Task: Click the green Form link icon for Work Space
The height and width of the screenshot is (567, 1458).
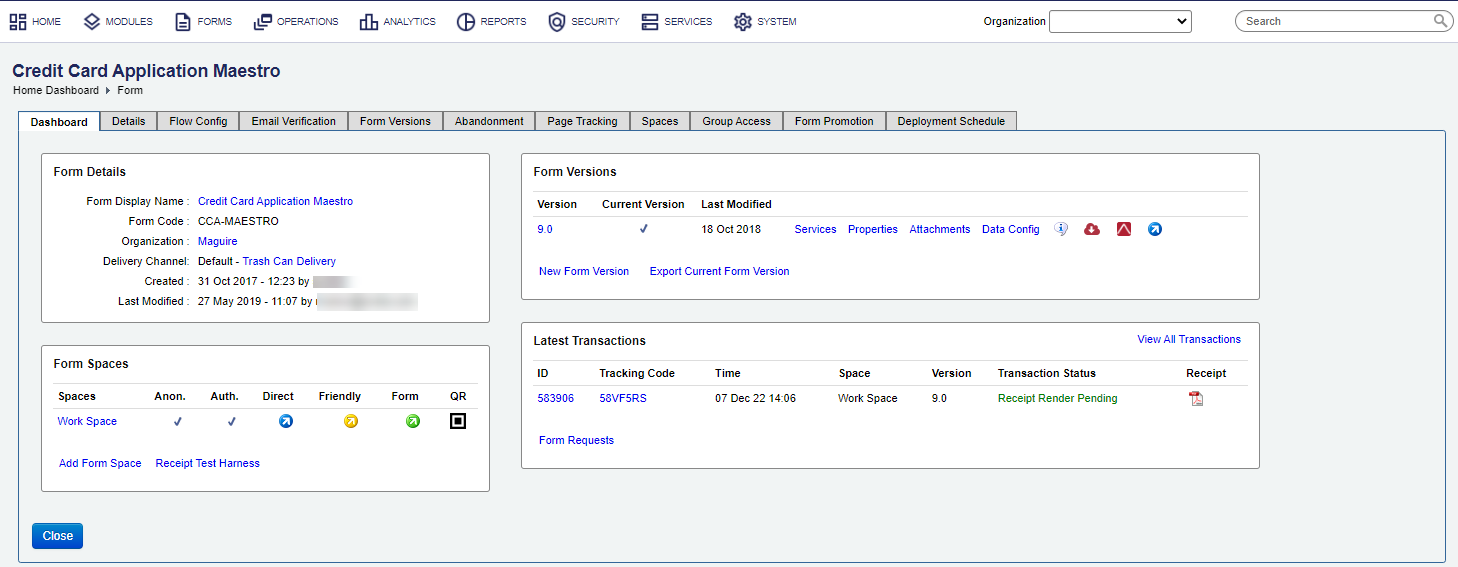Action: coord(412,421)
